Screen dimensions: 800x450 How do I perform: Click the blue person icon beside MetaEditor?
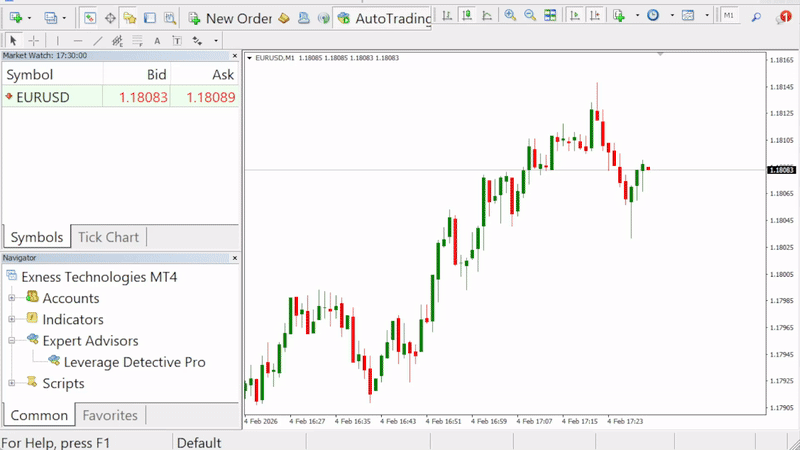pyautogui.click(x=304, y=18)
